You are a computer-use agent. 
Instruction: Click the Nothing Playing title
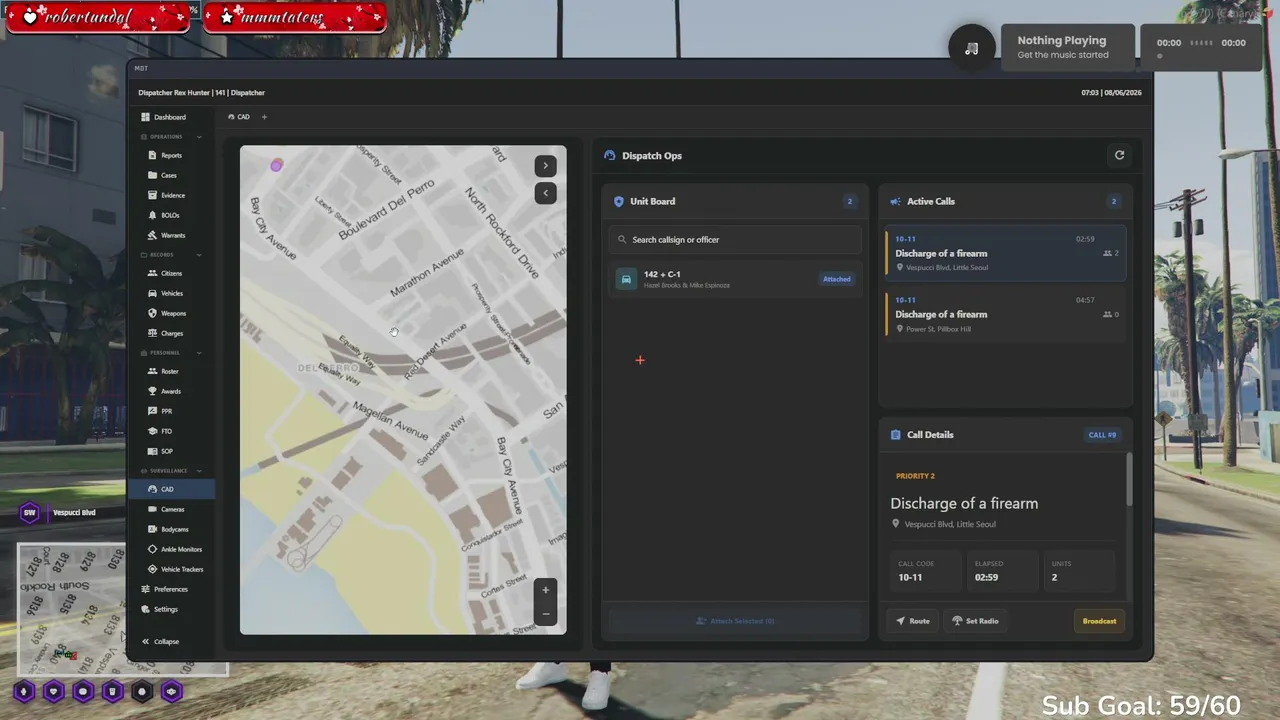(x=1061, y=40)
